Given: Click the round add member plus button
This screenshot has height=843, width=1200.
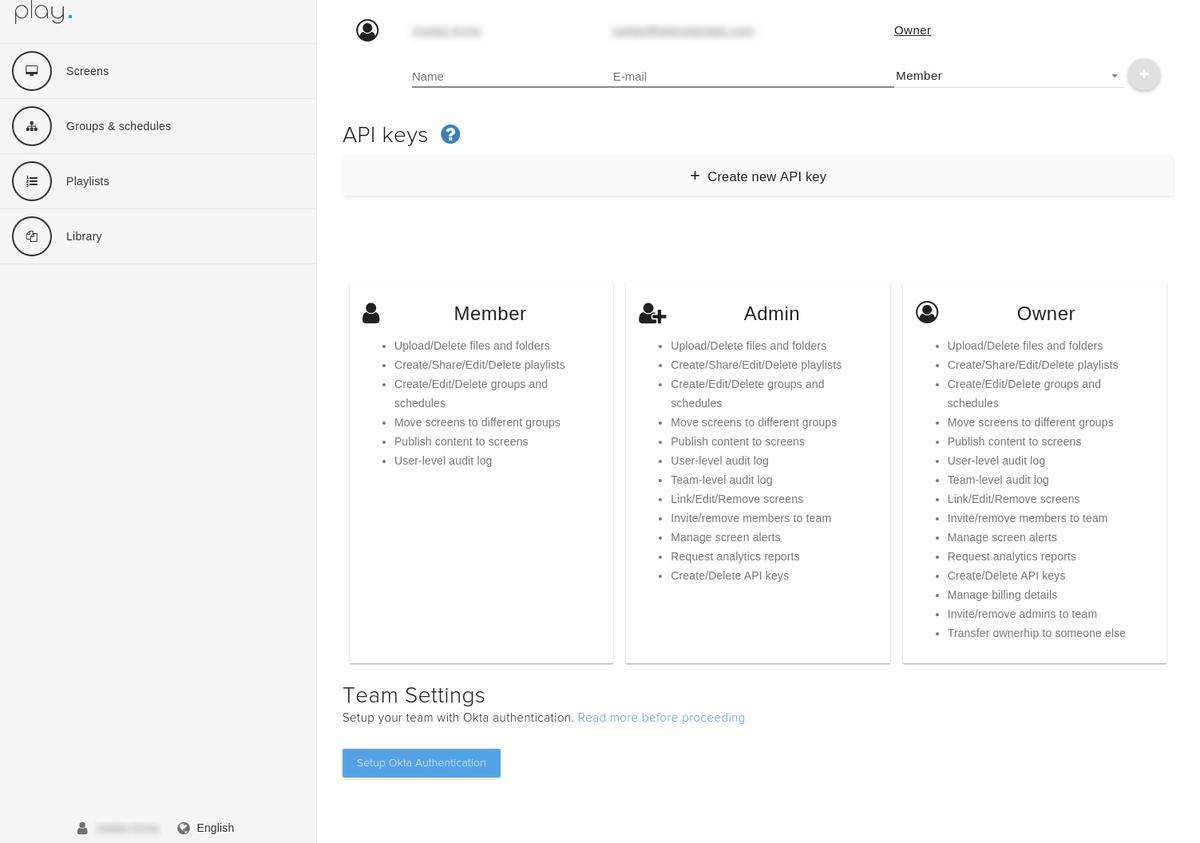Looking at the screenshot, I should 1144,74.
